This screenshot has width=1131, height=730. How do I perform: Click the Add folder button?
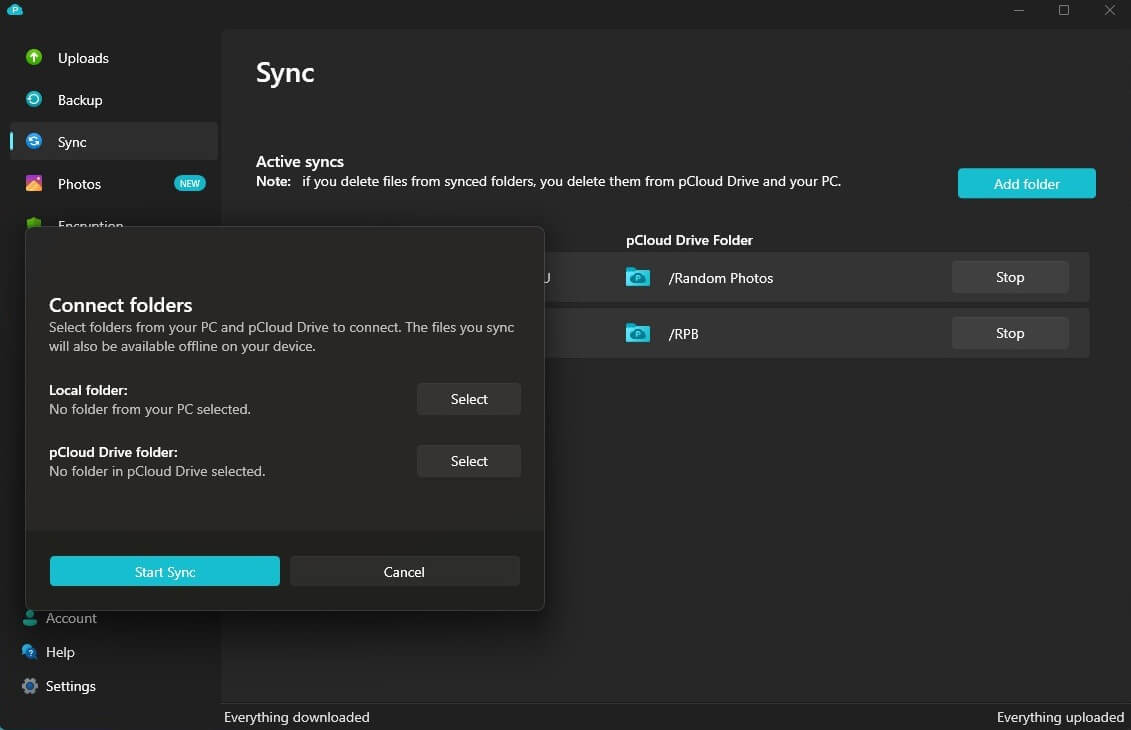[x=1026, y=183]
